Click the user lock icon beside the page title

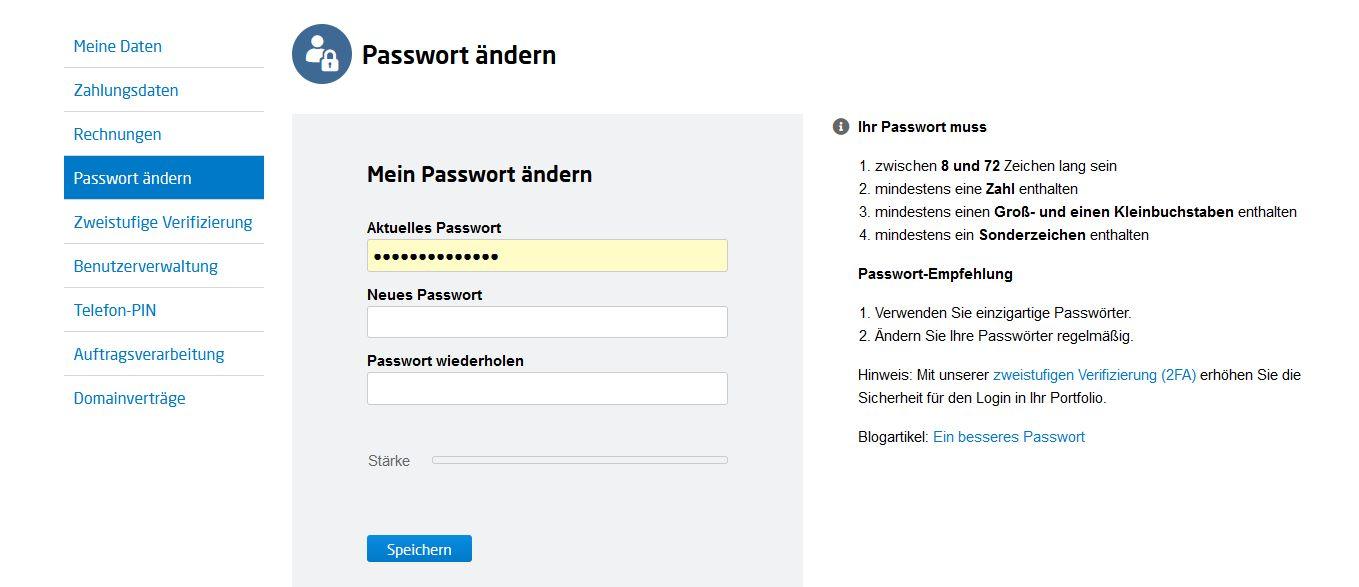[x=322, y=54]
